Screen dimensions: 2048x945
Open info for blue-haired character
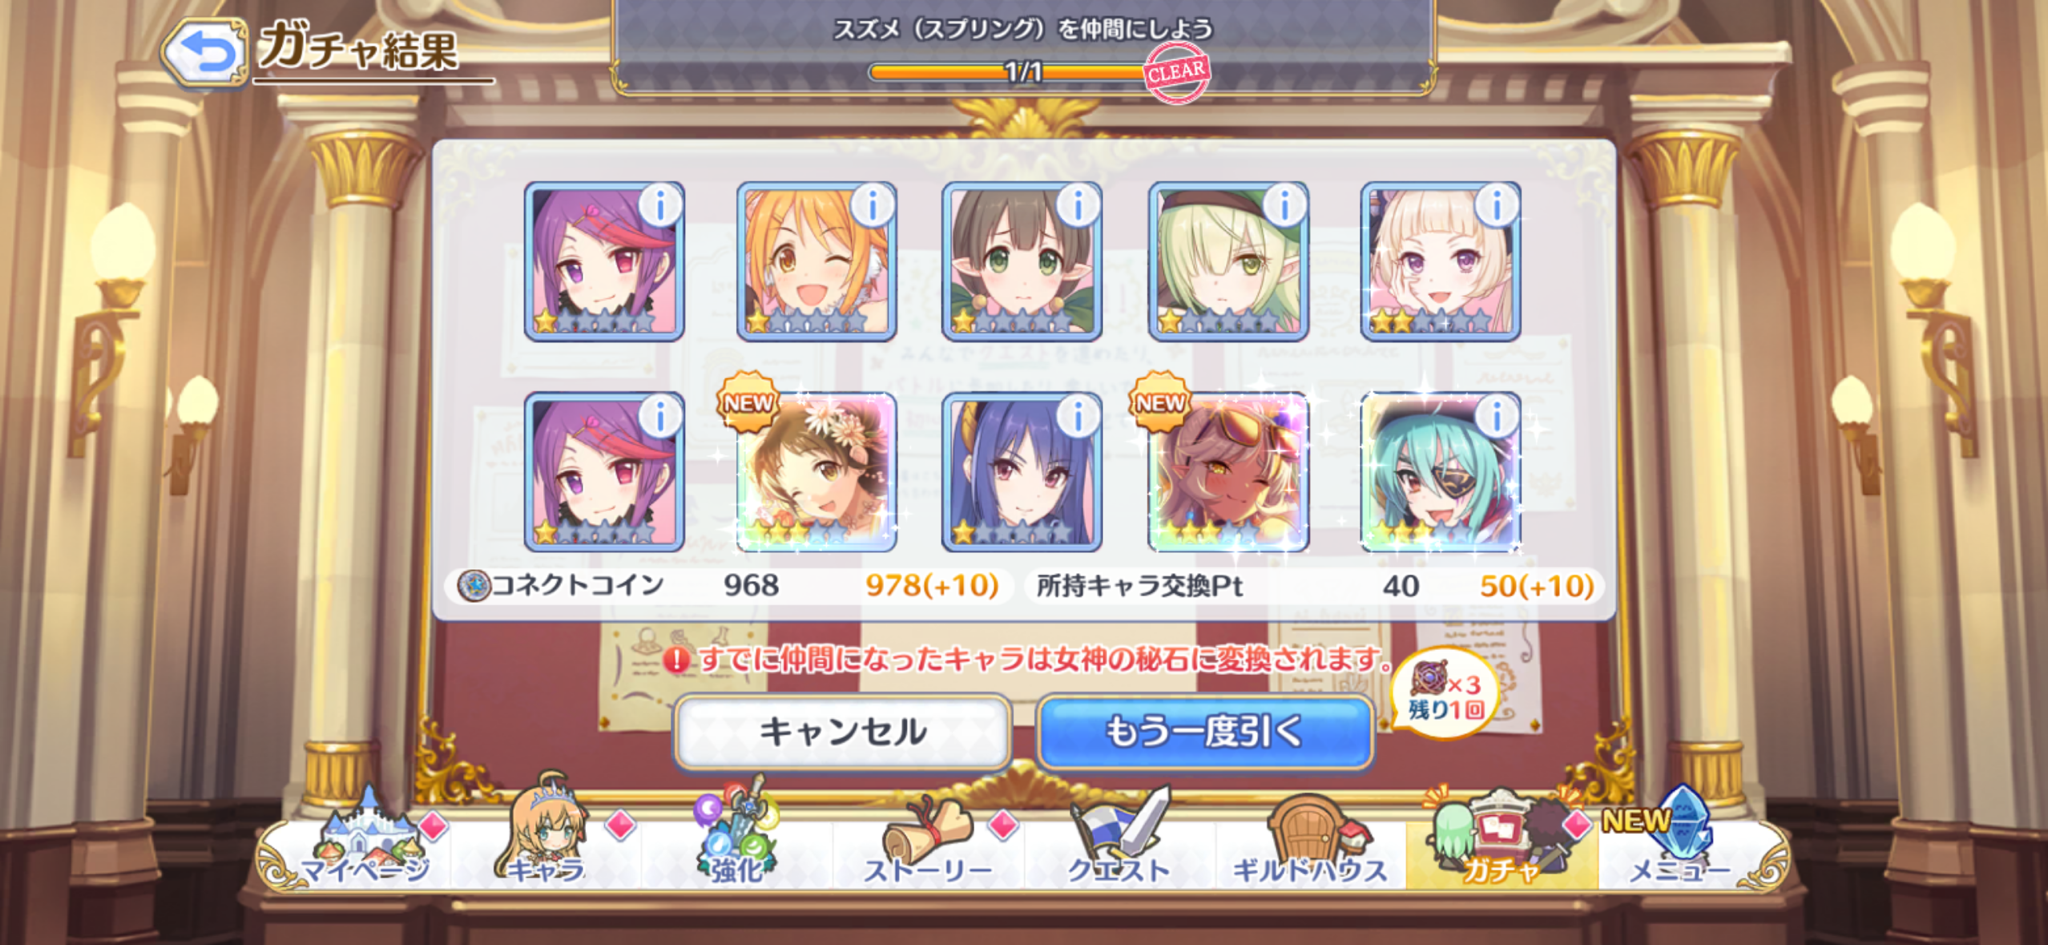[x=1077, y=416]
